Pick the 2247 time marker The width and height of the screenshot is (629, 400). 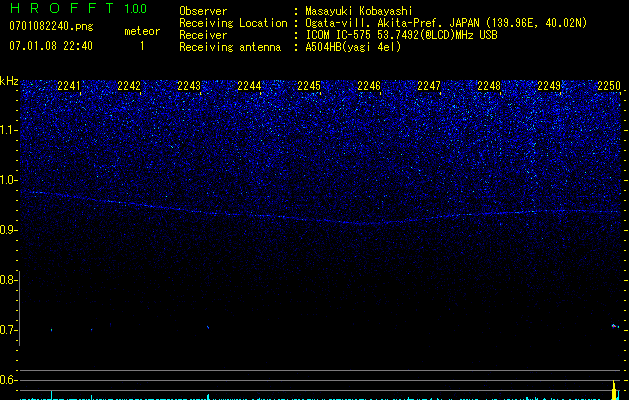[x=429, y=87]
